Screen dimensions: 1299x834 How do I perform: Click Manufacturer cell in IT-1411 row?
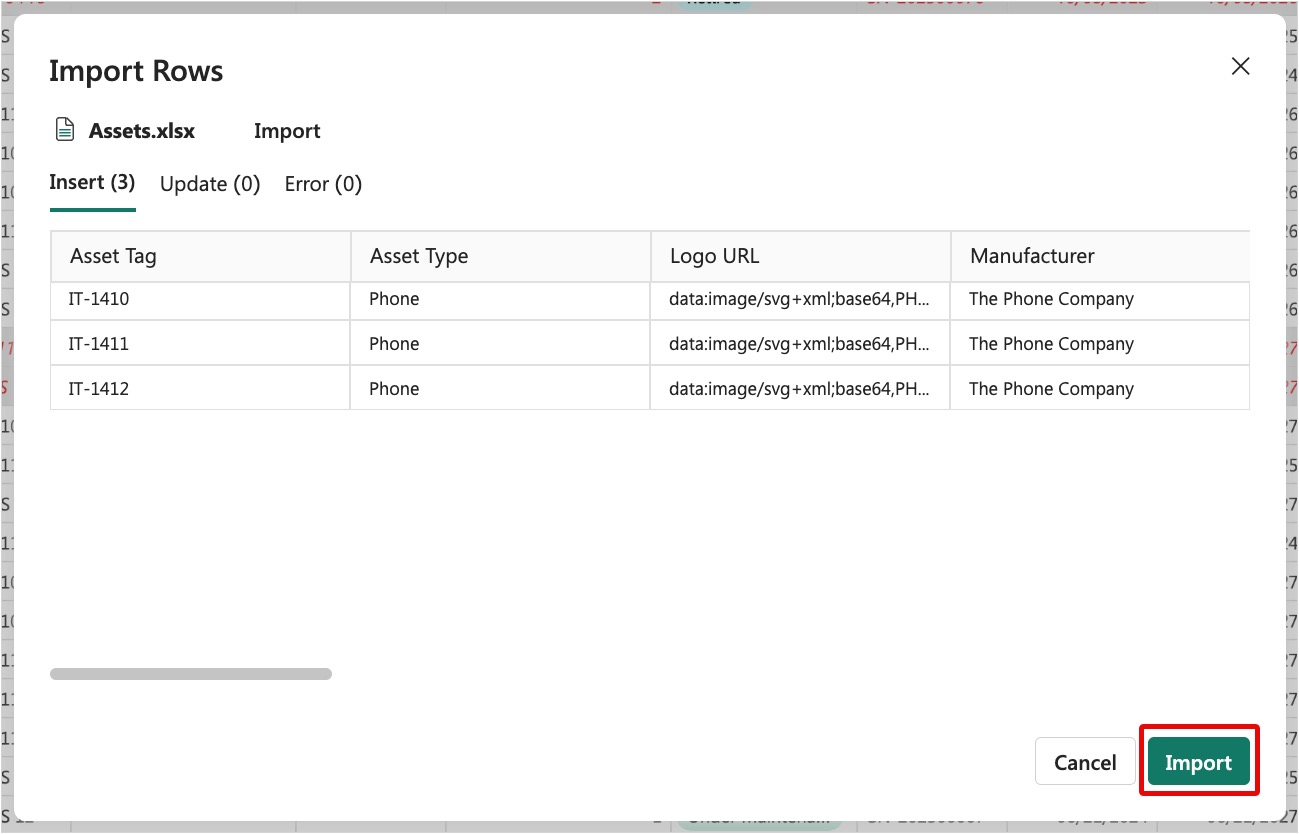click(x=1100, y=344)
